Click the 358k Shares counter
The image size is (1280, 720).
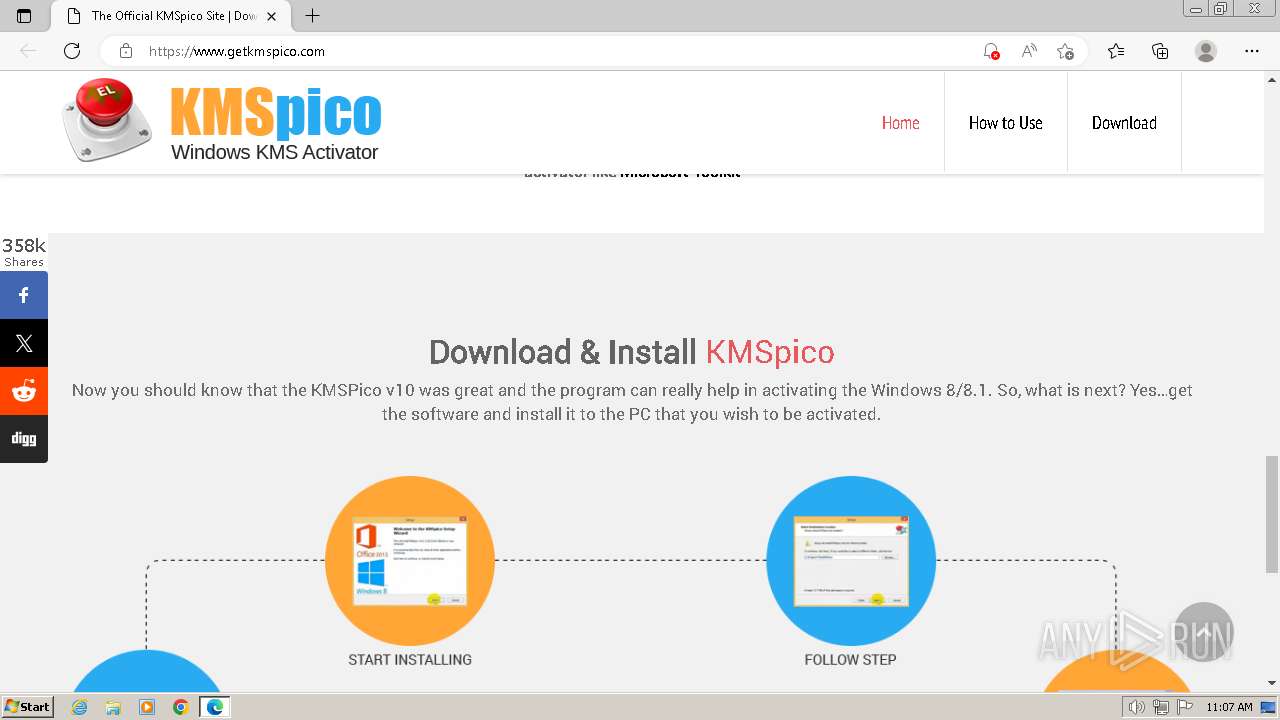tap(24, 252)
